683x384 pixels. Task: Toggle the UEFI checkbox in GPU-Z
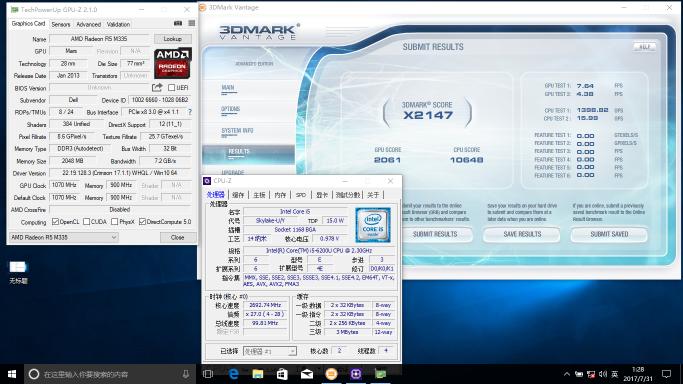point(172,88)
